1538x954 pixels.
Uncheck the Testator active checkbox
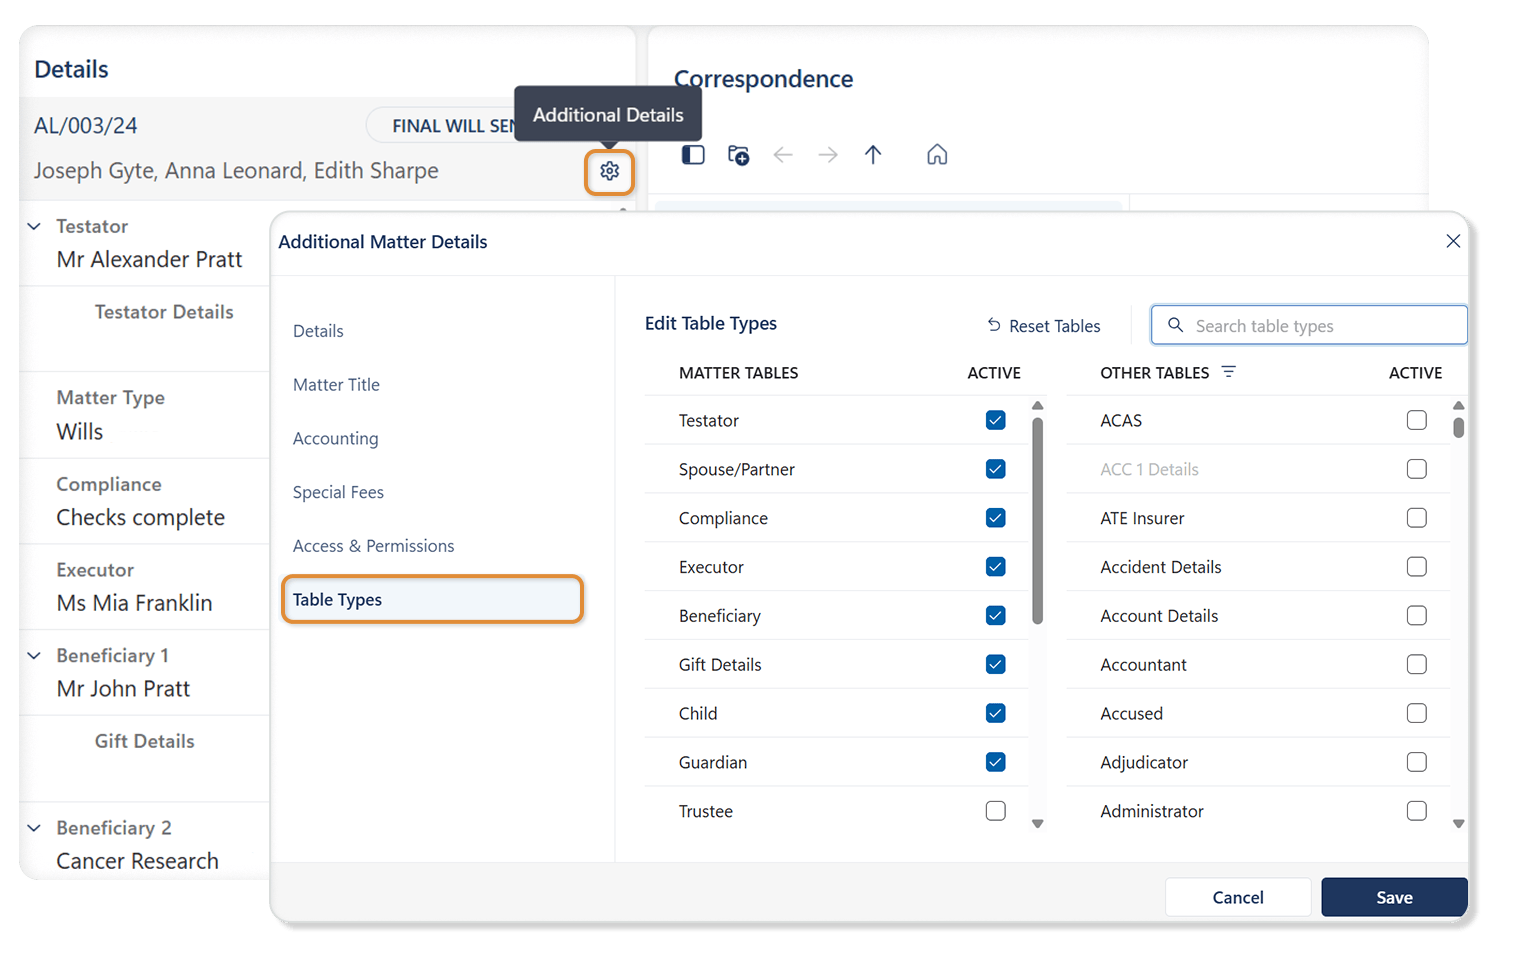coord(995,420)
